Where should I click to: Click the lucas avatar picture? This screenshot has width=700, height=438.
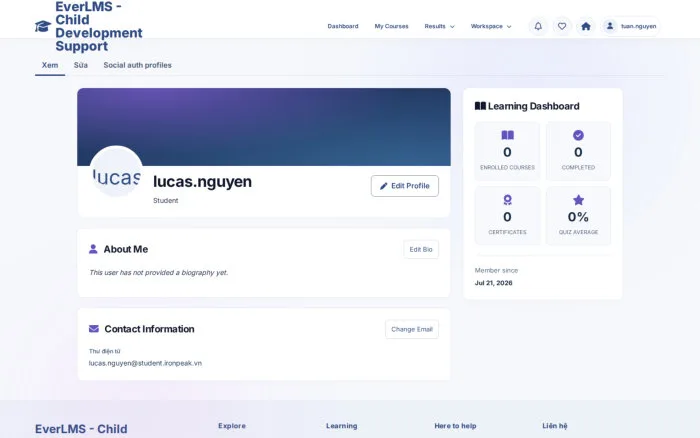coord(116,173)
